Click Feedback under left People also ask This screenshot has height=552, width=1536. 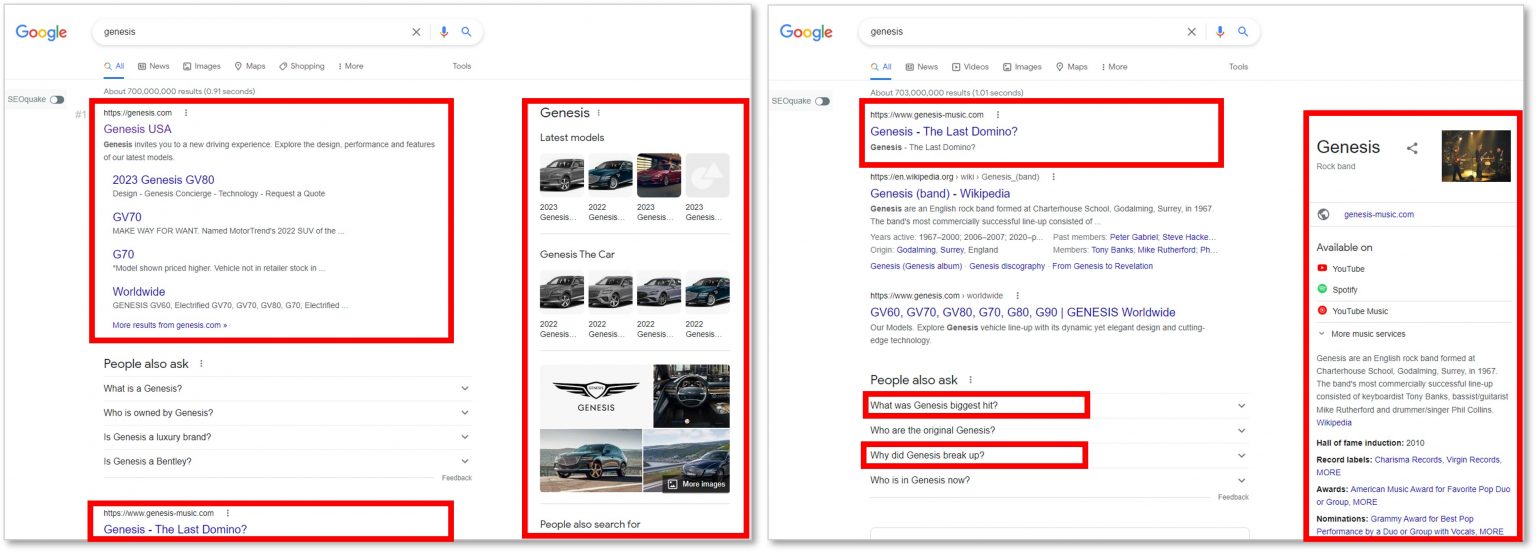pyautogui.click(x=456, y=478)
